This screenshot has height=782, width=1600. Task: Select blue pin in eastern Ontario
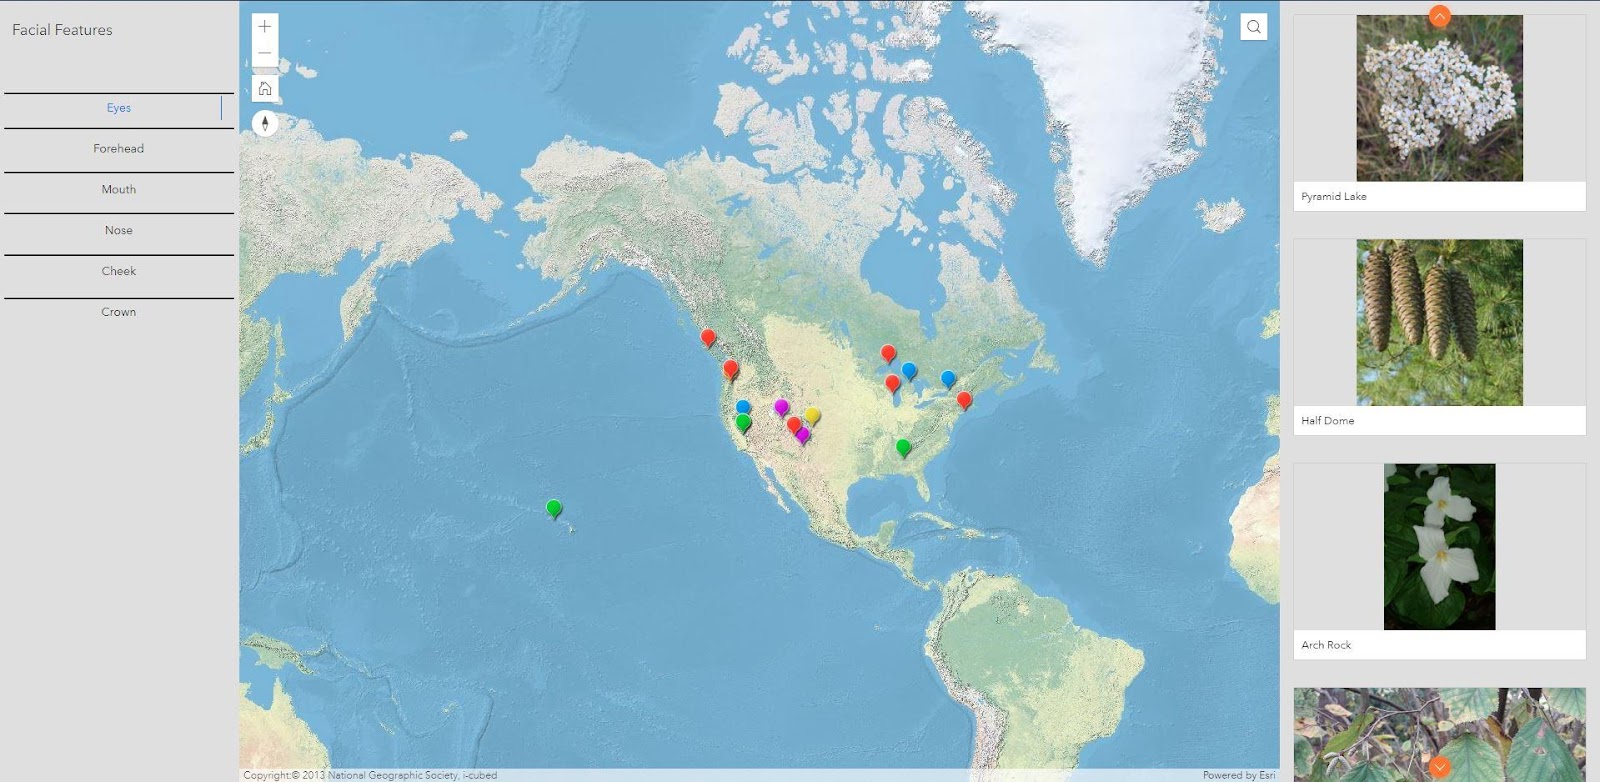pyautogui.click(x=948, y=379)
